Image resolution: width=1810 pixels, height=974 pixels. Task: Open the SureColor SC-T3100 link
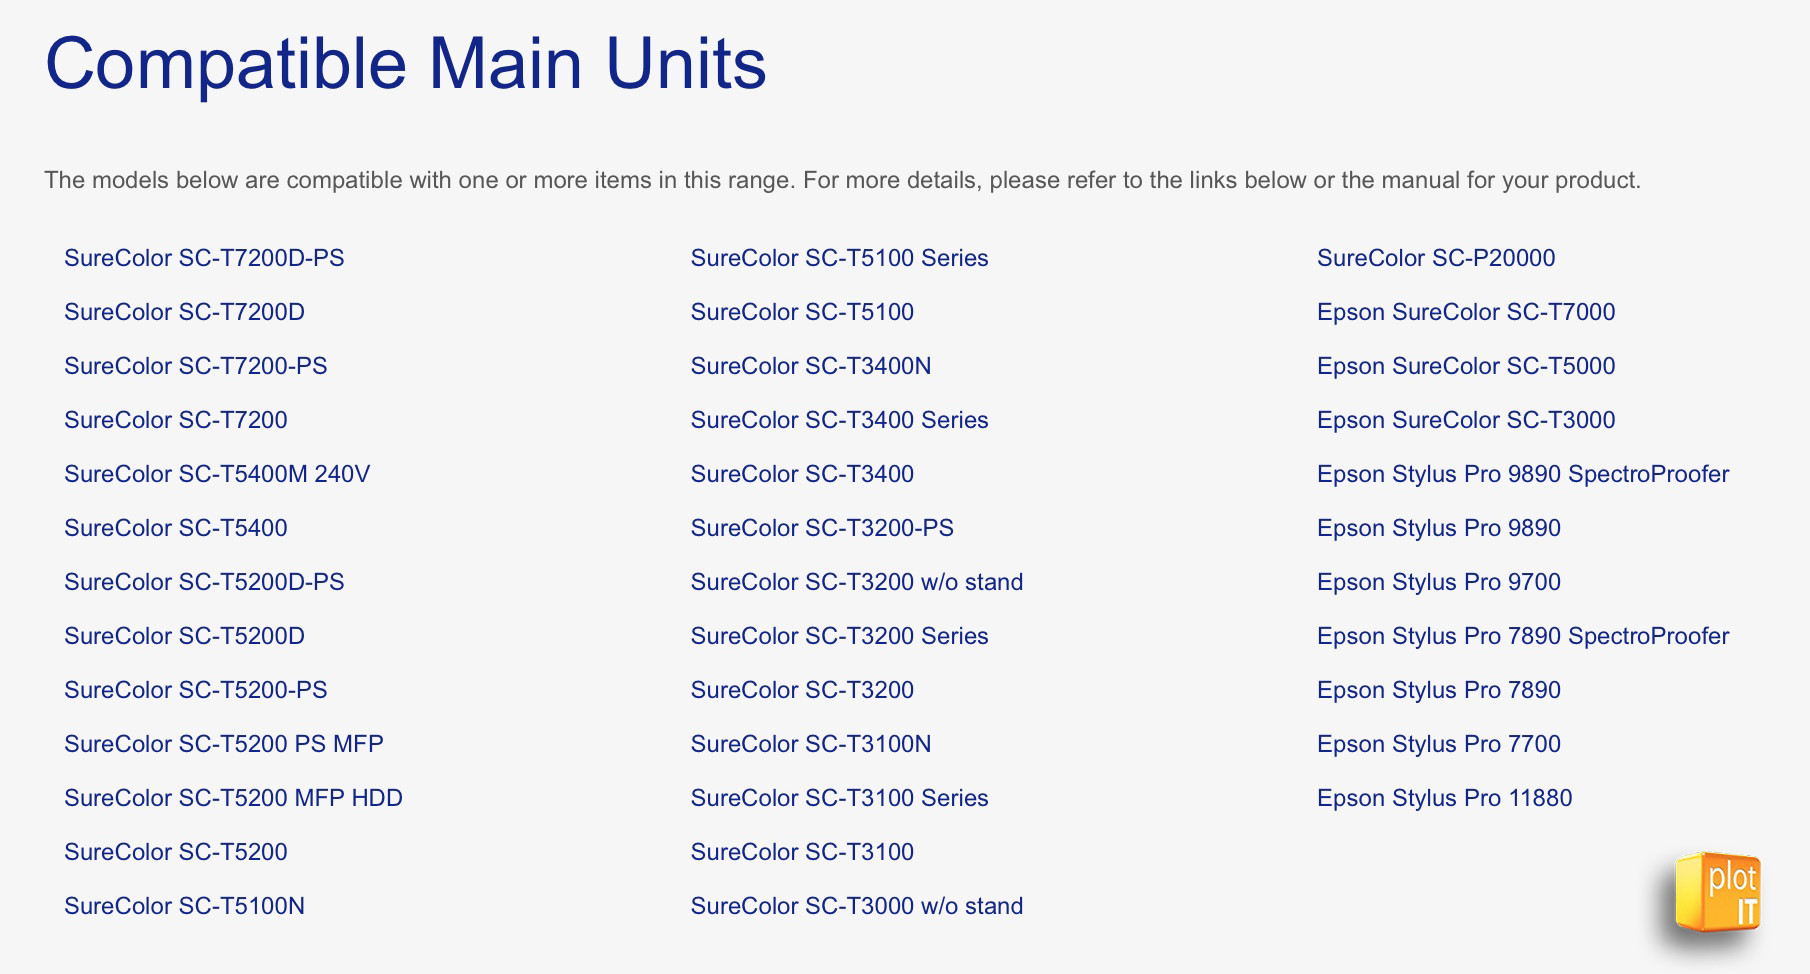pos(802,852)
